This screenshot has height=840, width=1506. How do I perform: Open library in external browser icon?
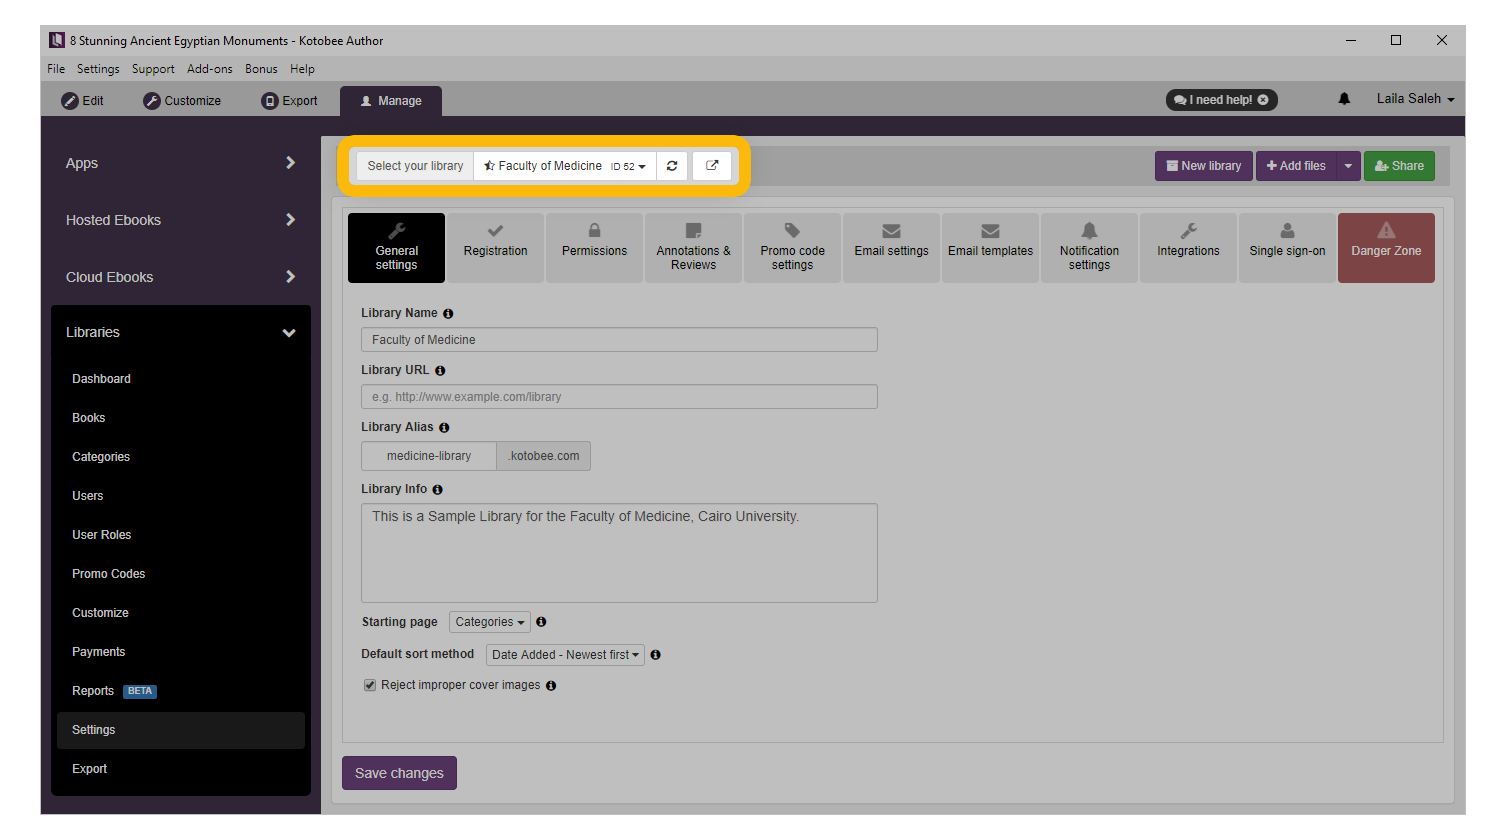tap(712, 166)
